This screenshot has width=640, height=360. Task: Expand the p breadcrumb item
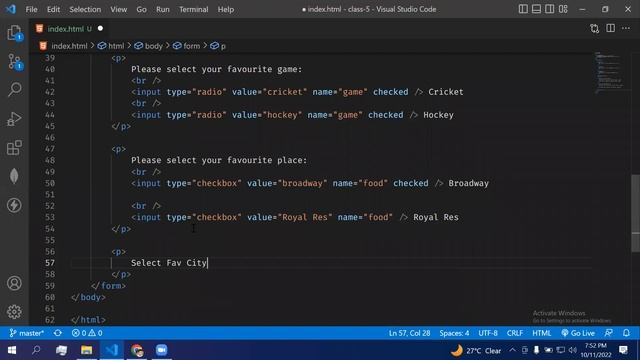[218, 46]
